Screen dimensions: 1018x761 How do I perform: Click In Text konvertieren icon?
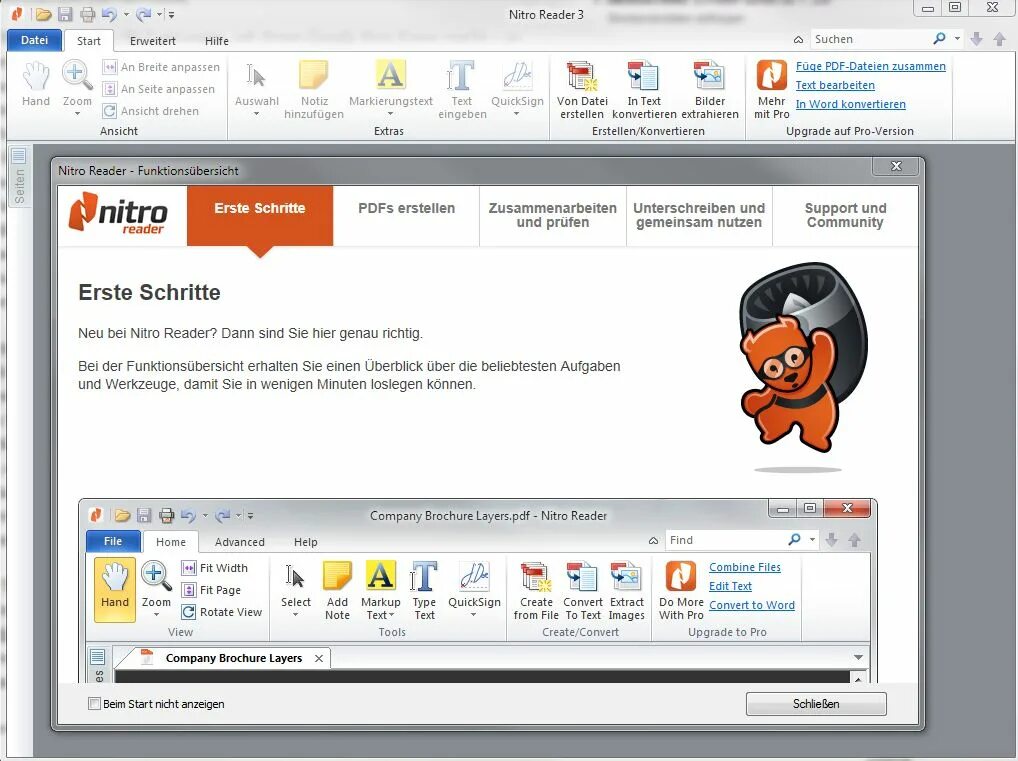[x=643, y=75]
